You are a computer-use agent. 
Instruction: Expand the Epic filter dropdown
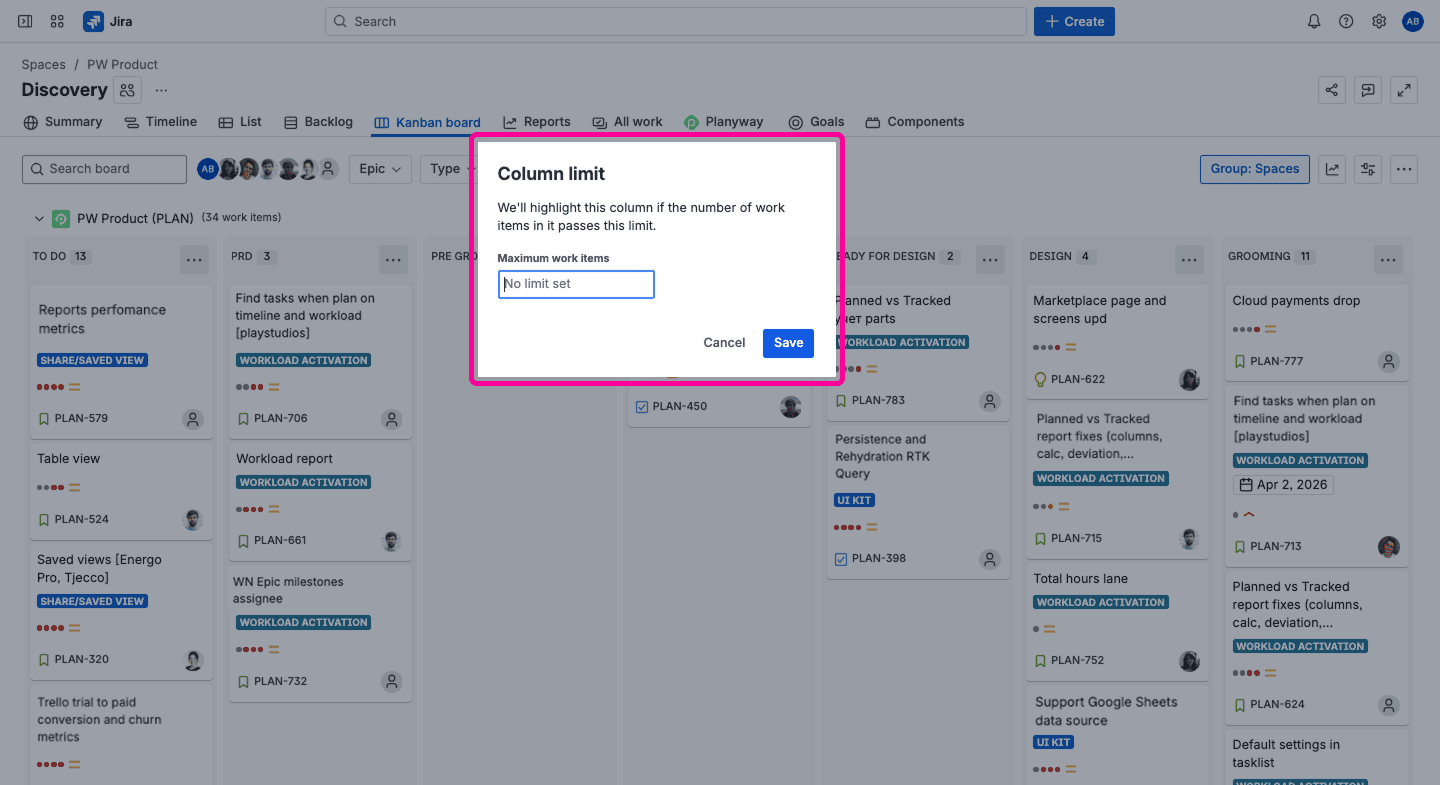click(x=380, y=169)
